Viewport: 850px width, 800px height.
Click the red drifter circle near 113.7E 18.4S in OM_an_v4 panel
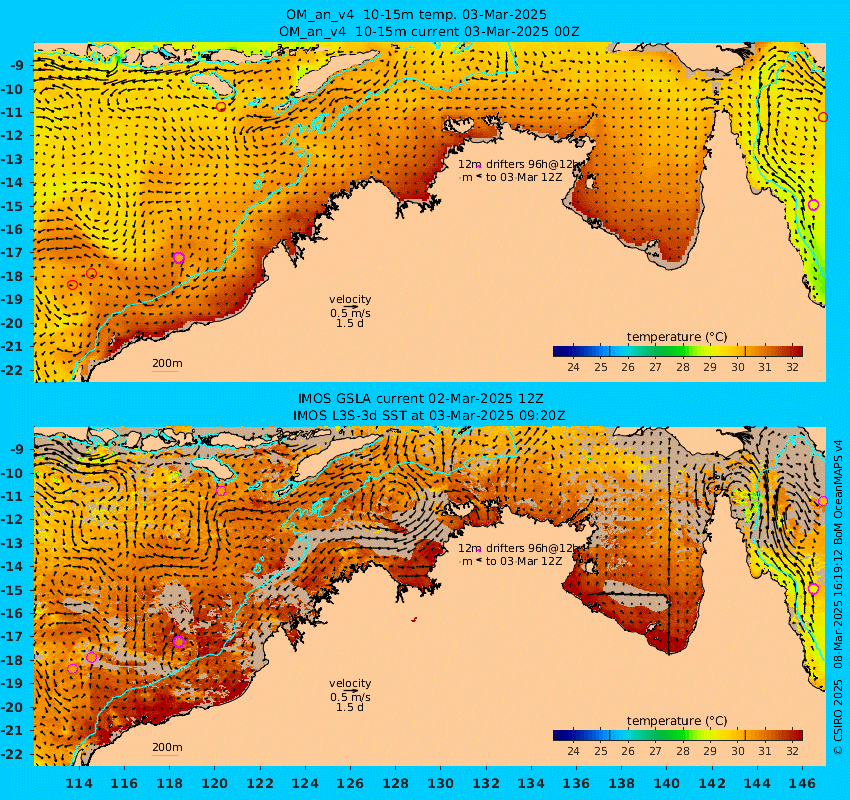point(73,285)
